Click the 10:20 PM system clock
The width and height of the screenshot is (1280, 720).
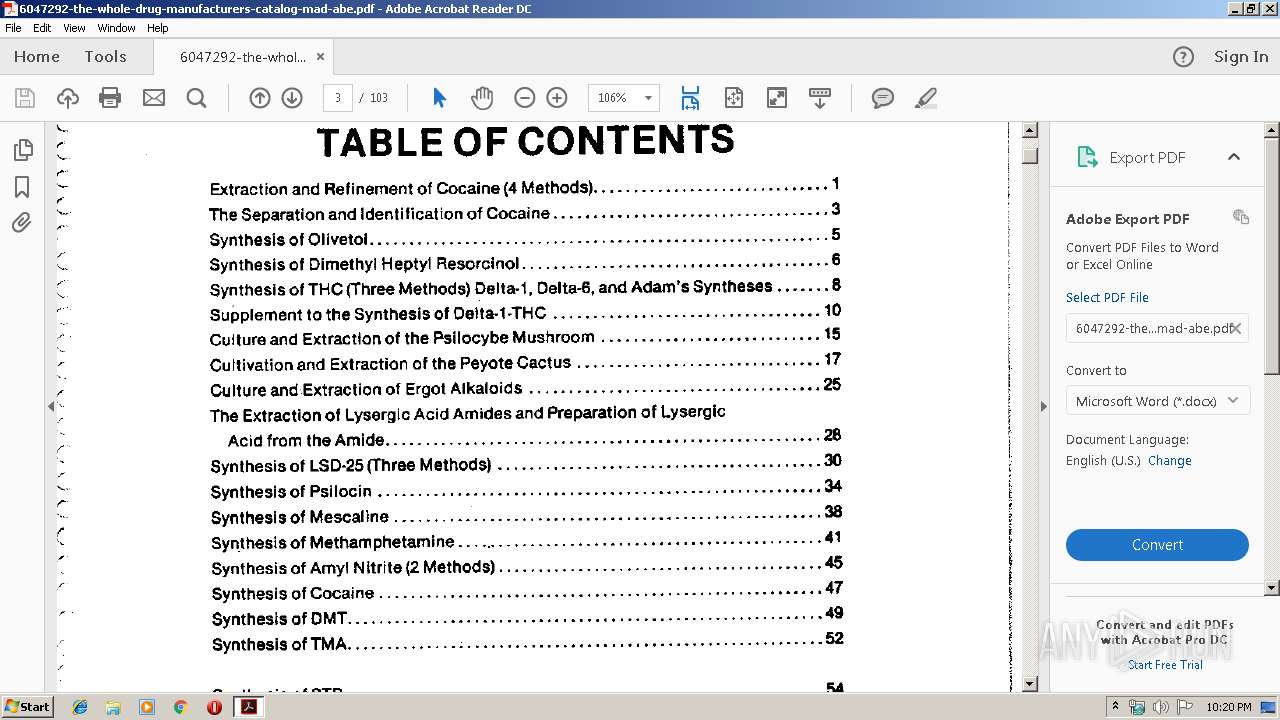tap(1229, 707)
